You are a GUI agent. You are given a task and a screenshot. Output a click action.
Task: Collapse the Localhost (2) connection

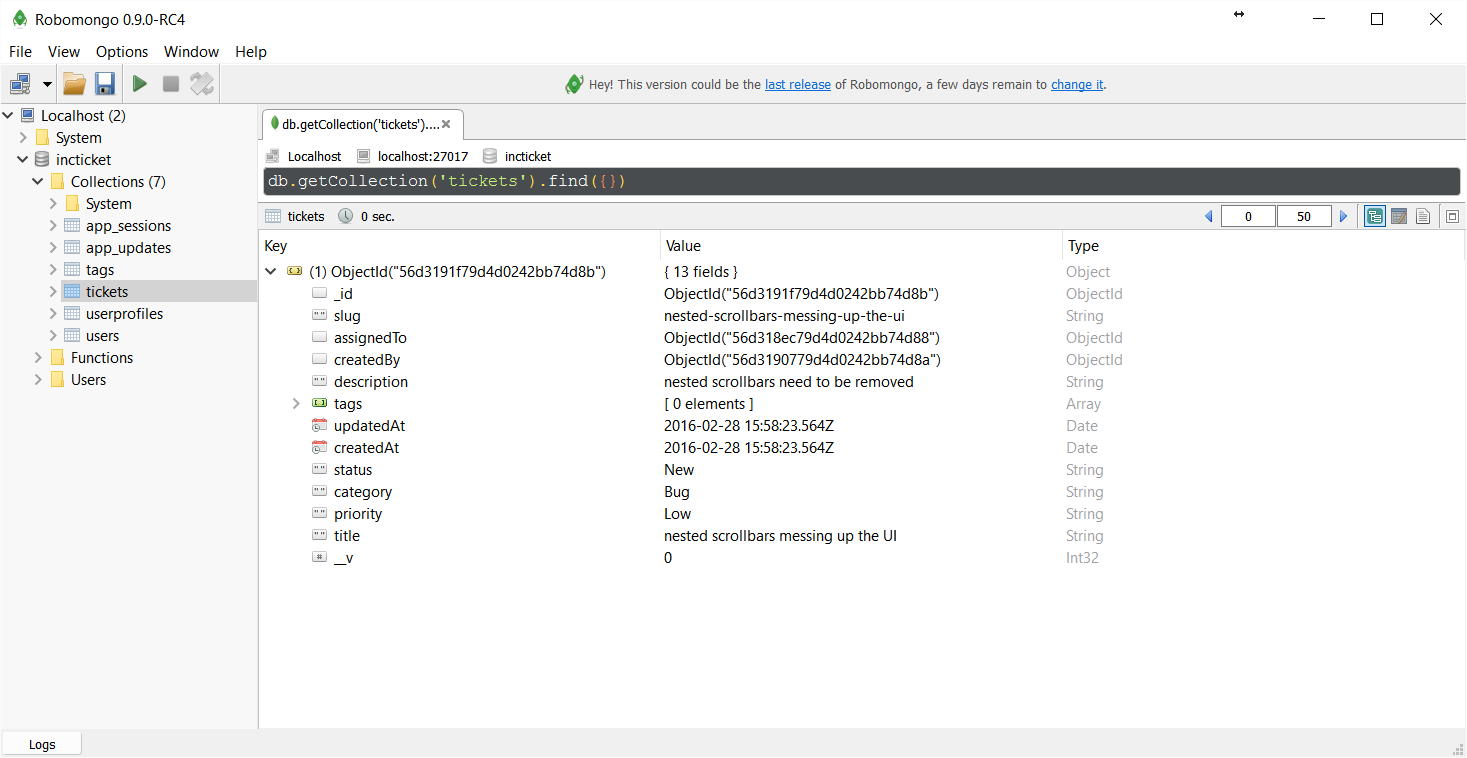click(8, 115)
